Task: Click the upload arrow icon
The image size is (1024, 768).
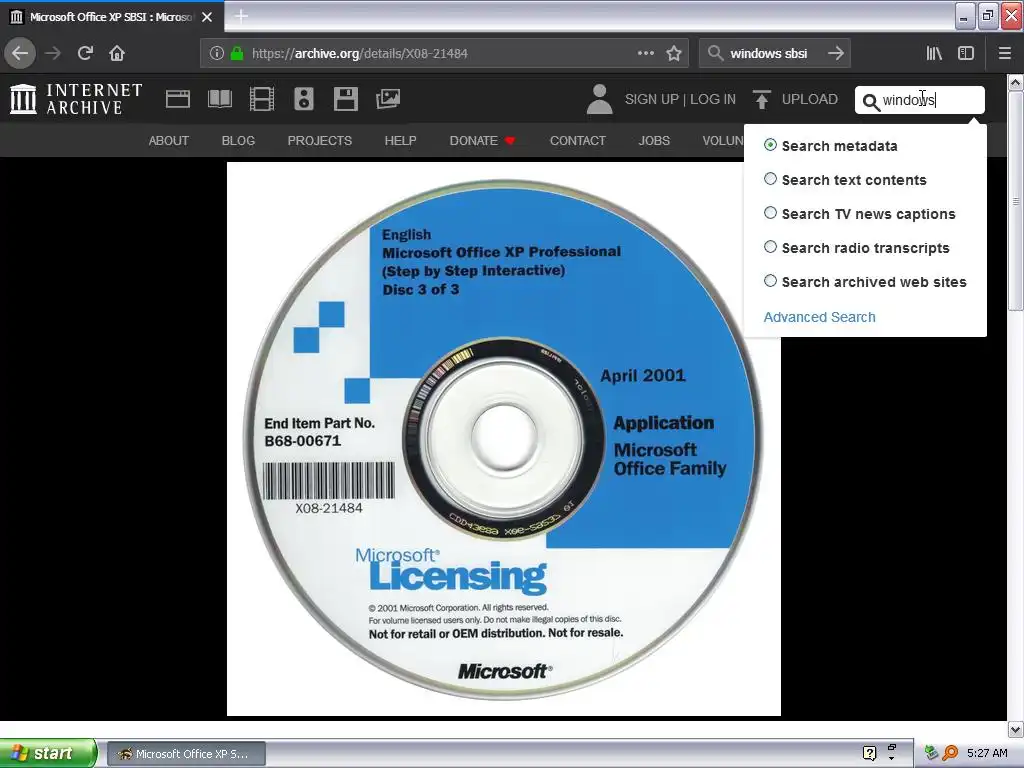Action: point(761,99)
